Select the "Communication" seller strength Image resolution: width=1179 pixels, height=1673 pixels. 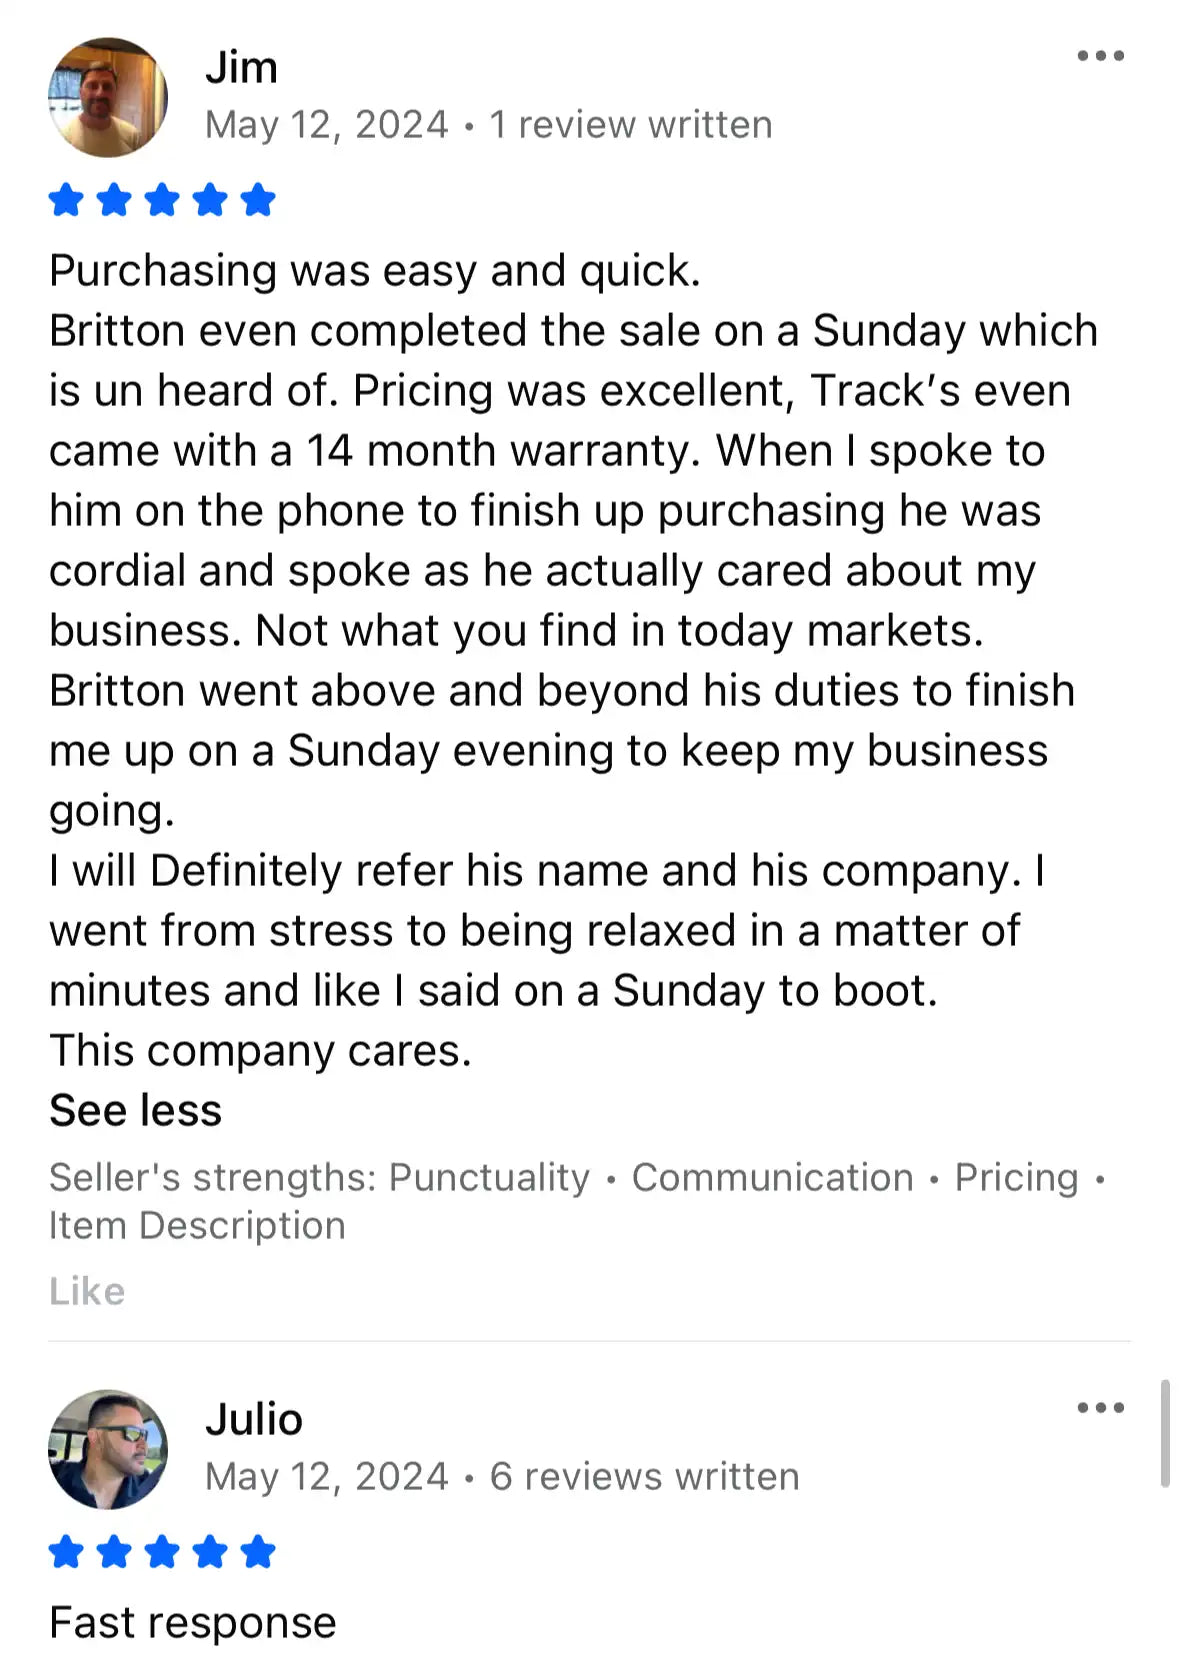click(772, 1178)
